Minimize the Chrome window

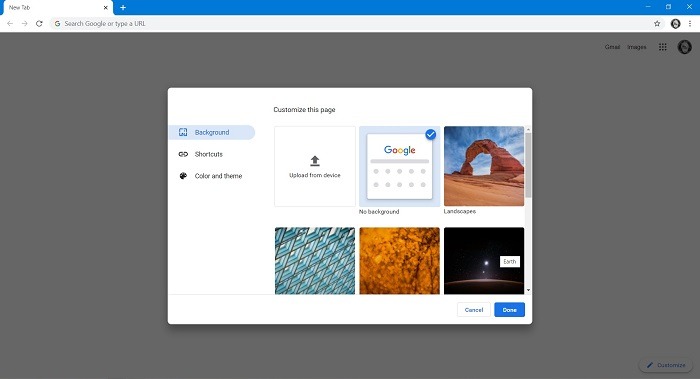pos(648,7)
